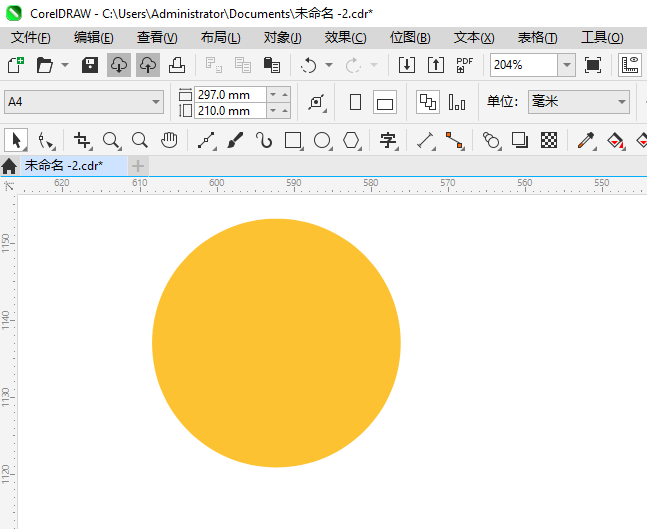
Task: Open the units 毫米 dropdown
Action: (620, 102)
